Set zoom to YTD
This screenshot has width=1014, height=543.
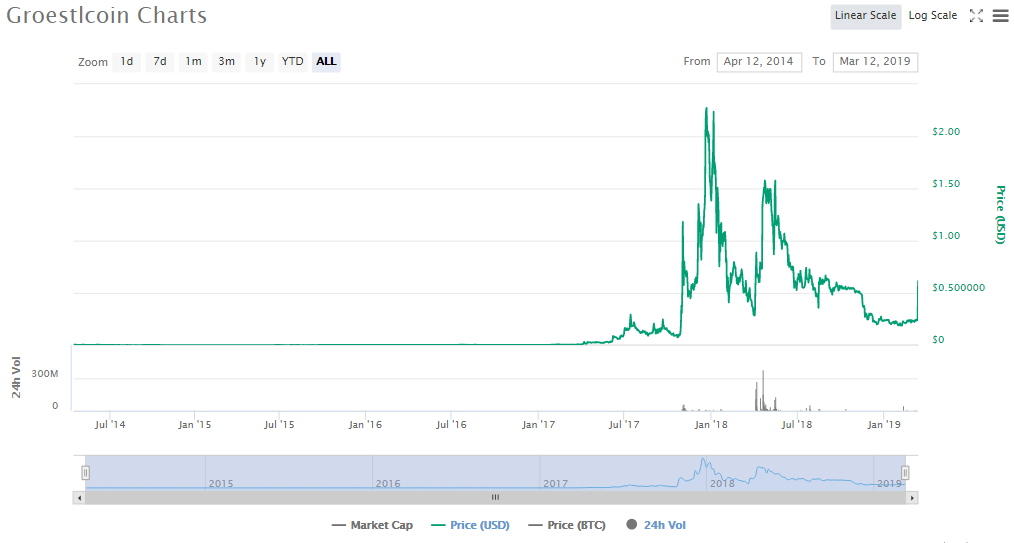click(292, 61)
